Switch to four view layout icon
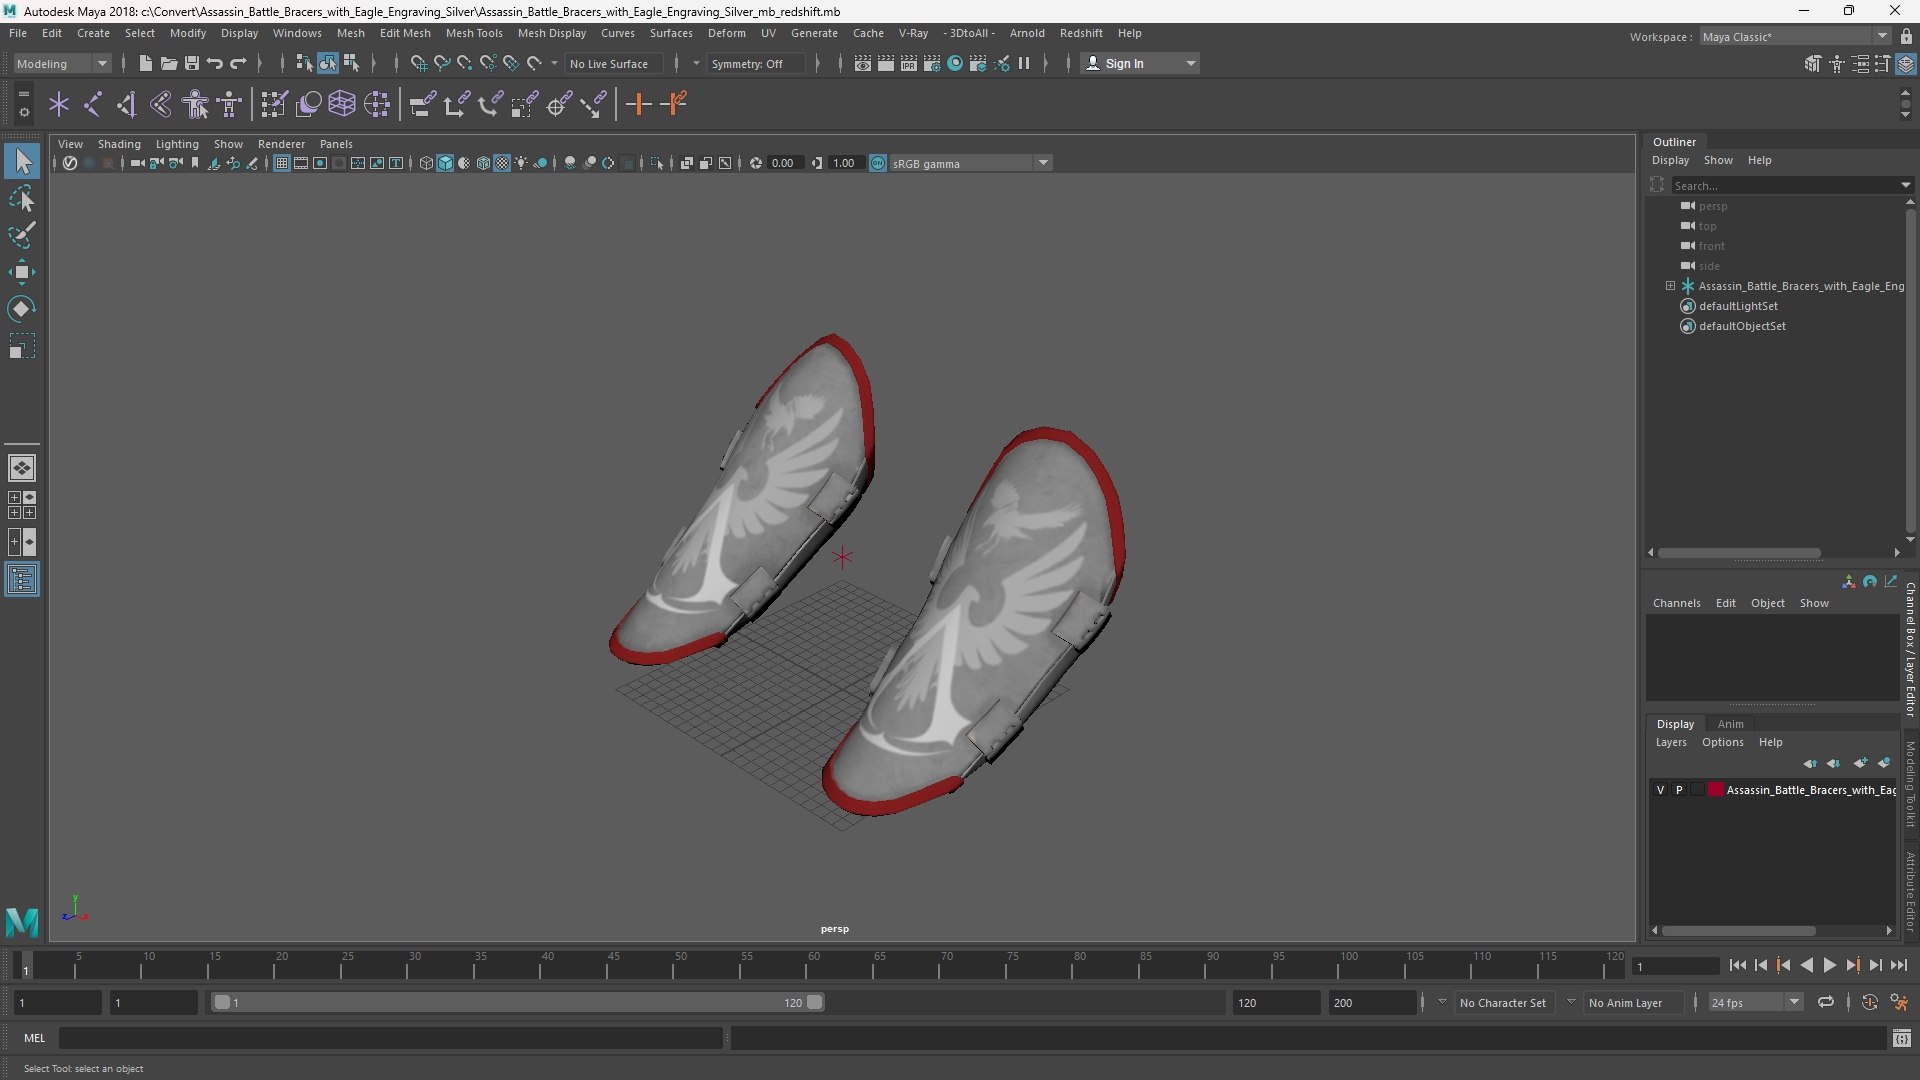The image size is (1920, 1080). click(x=22, y=505)
